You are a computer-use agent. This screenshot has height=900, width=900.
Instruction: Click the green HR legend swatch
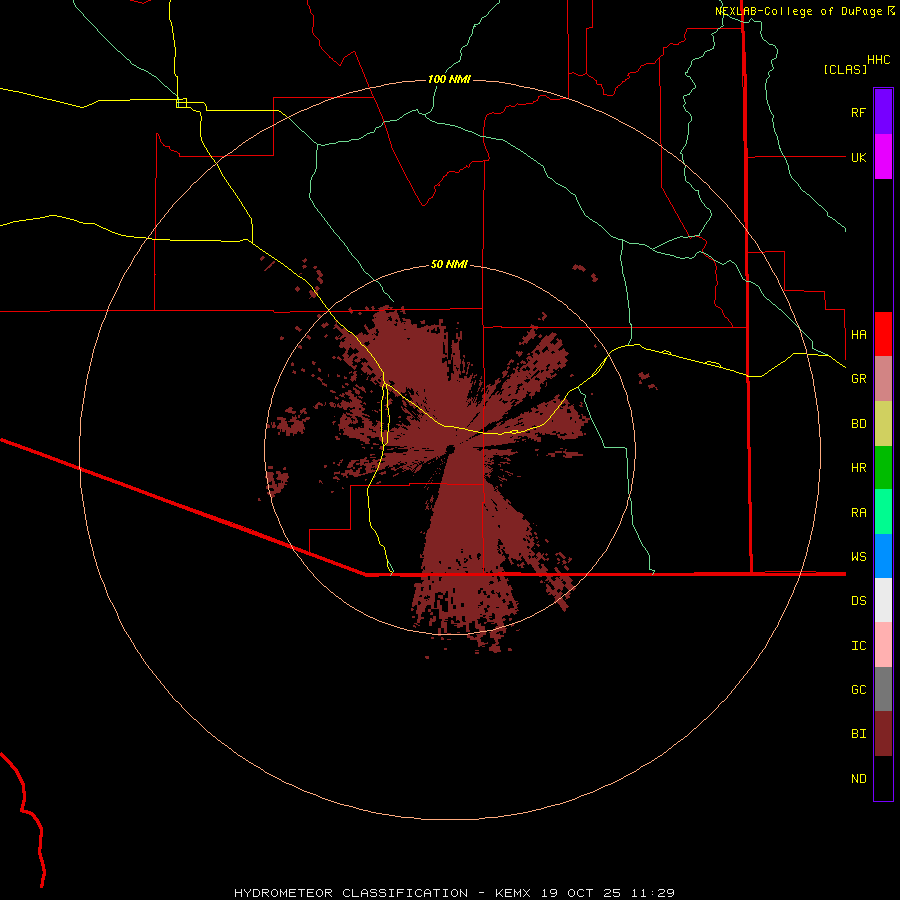click(x=883, y=468)
